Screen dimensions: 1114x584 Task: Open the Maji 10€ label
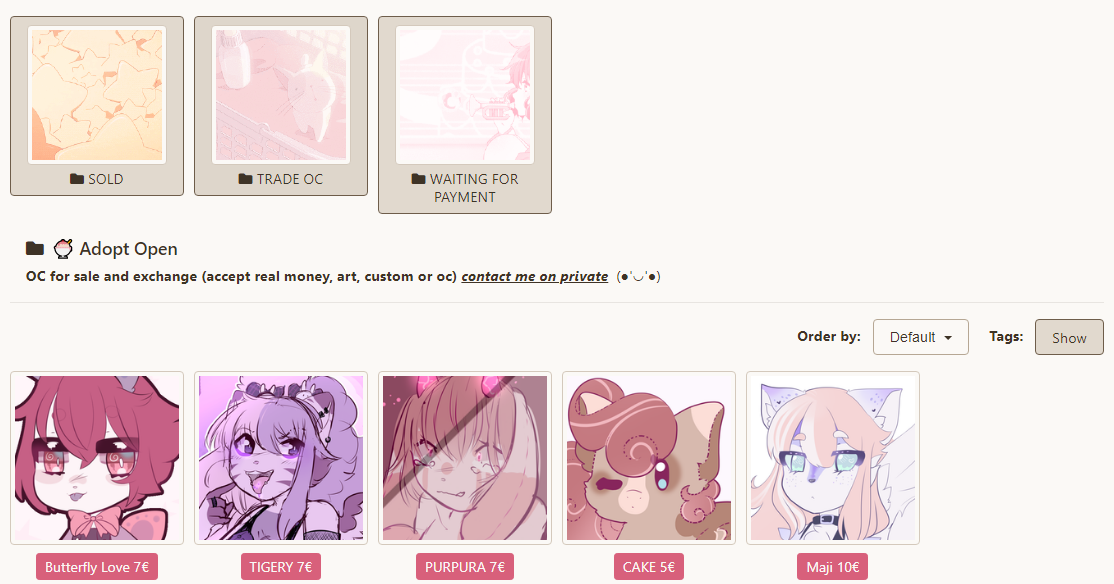point(833,567)
